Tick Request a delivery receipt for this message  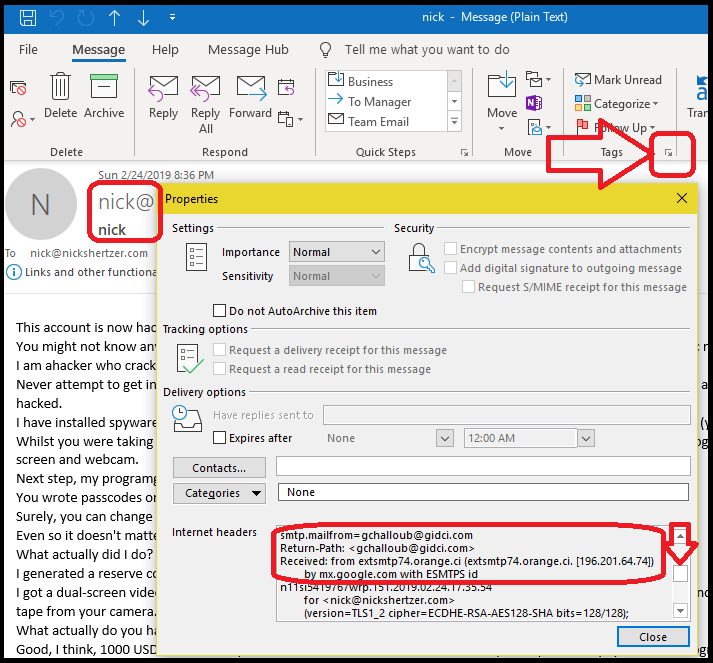[x=220, y=350]
